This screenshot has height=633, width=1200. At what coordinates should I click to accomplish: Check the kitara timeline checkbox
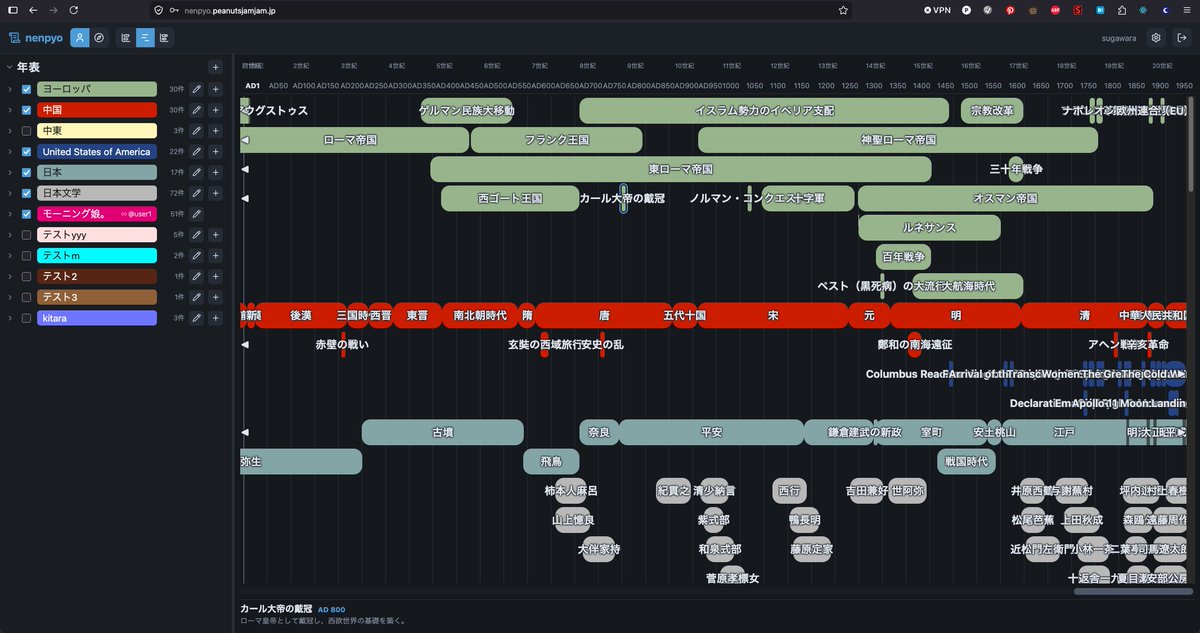[x=27, y=318]
